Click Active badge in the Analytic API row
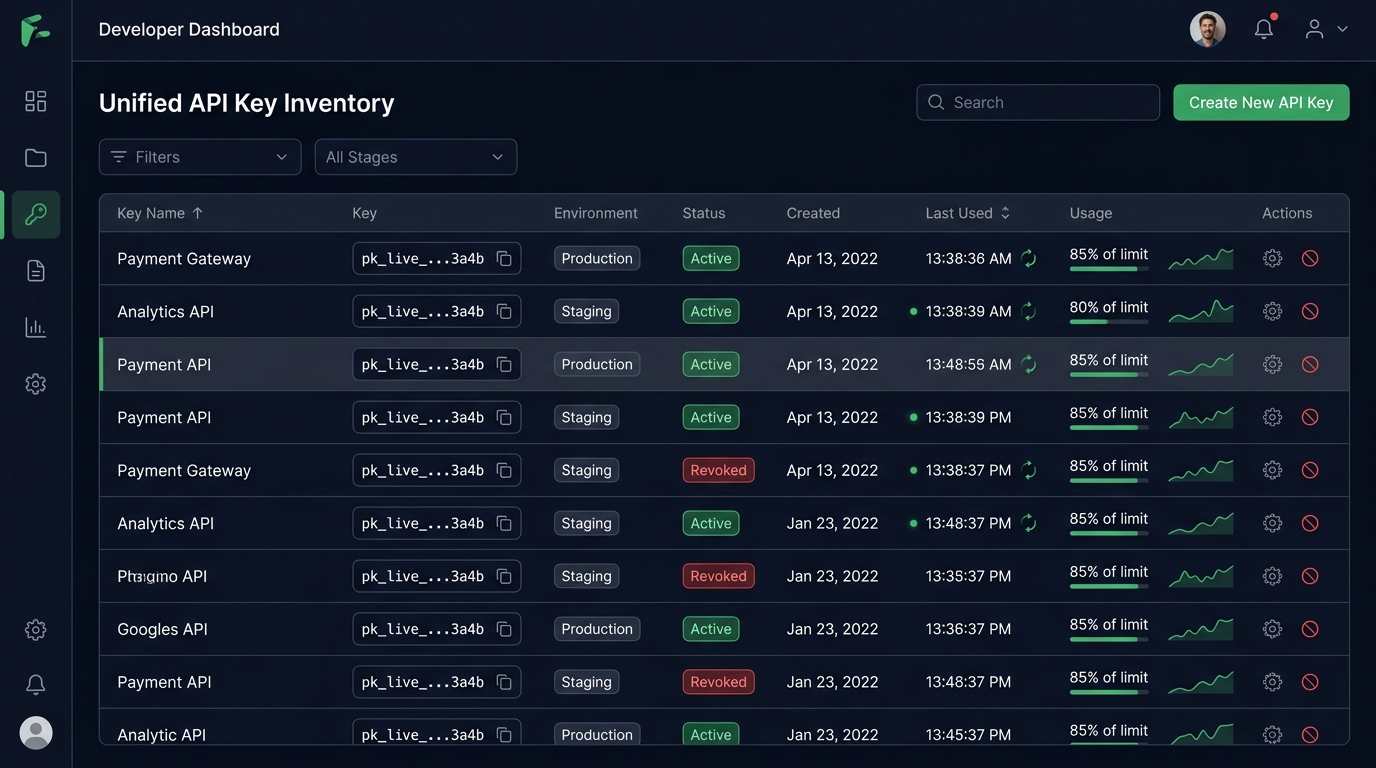 tap(711, 735)
